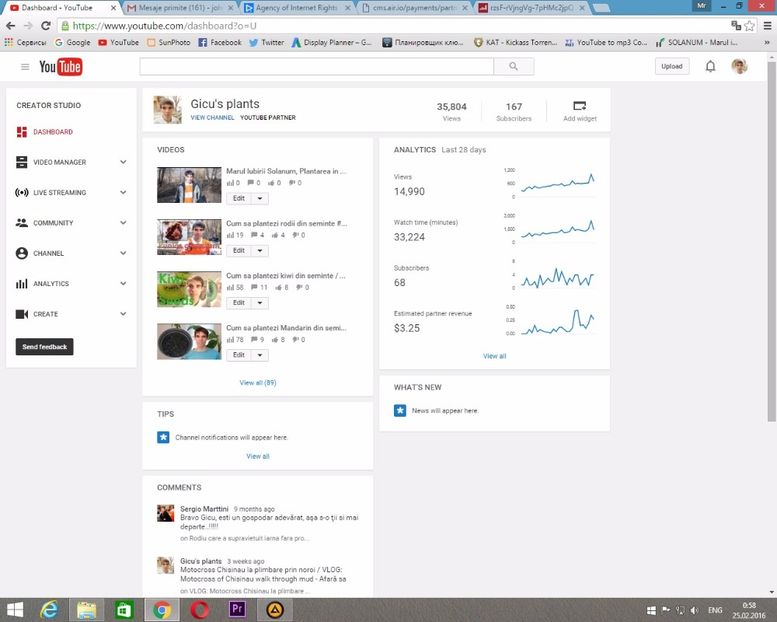Open Cum sa plantezi kiwi video title
Screen dimensions: 777x622
tap(286, 276)
